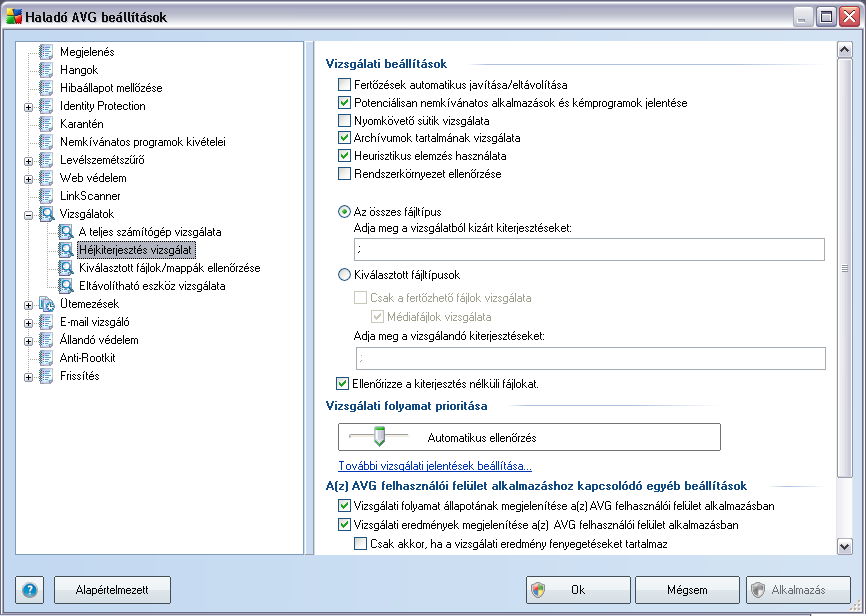This screenshot has height=616, width=866.
Task: Enable Fertőzések automatikus javítása/eltávolítása
Action: 344,85
